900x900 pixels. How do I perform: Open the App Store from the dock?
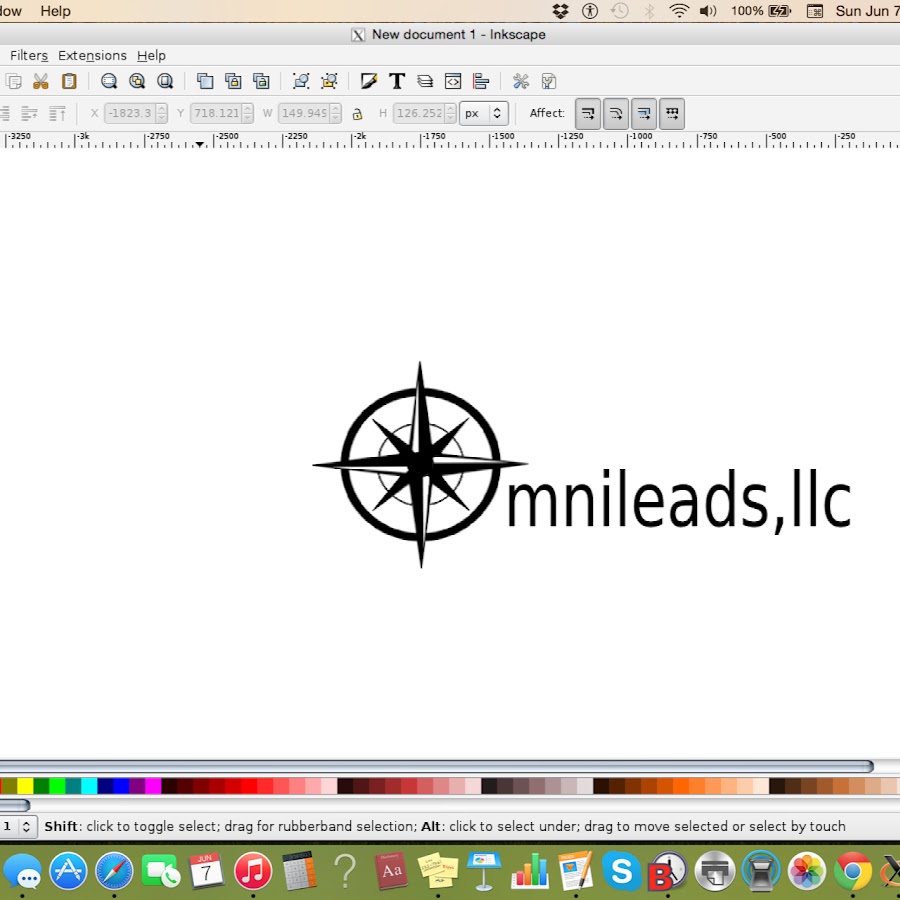(x=68, y=870)
